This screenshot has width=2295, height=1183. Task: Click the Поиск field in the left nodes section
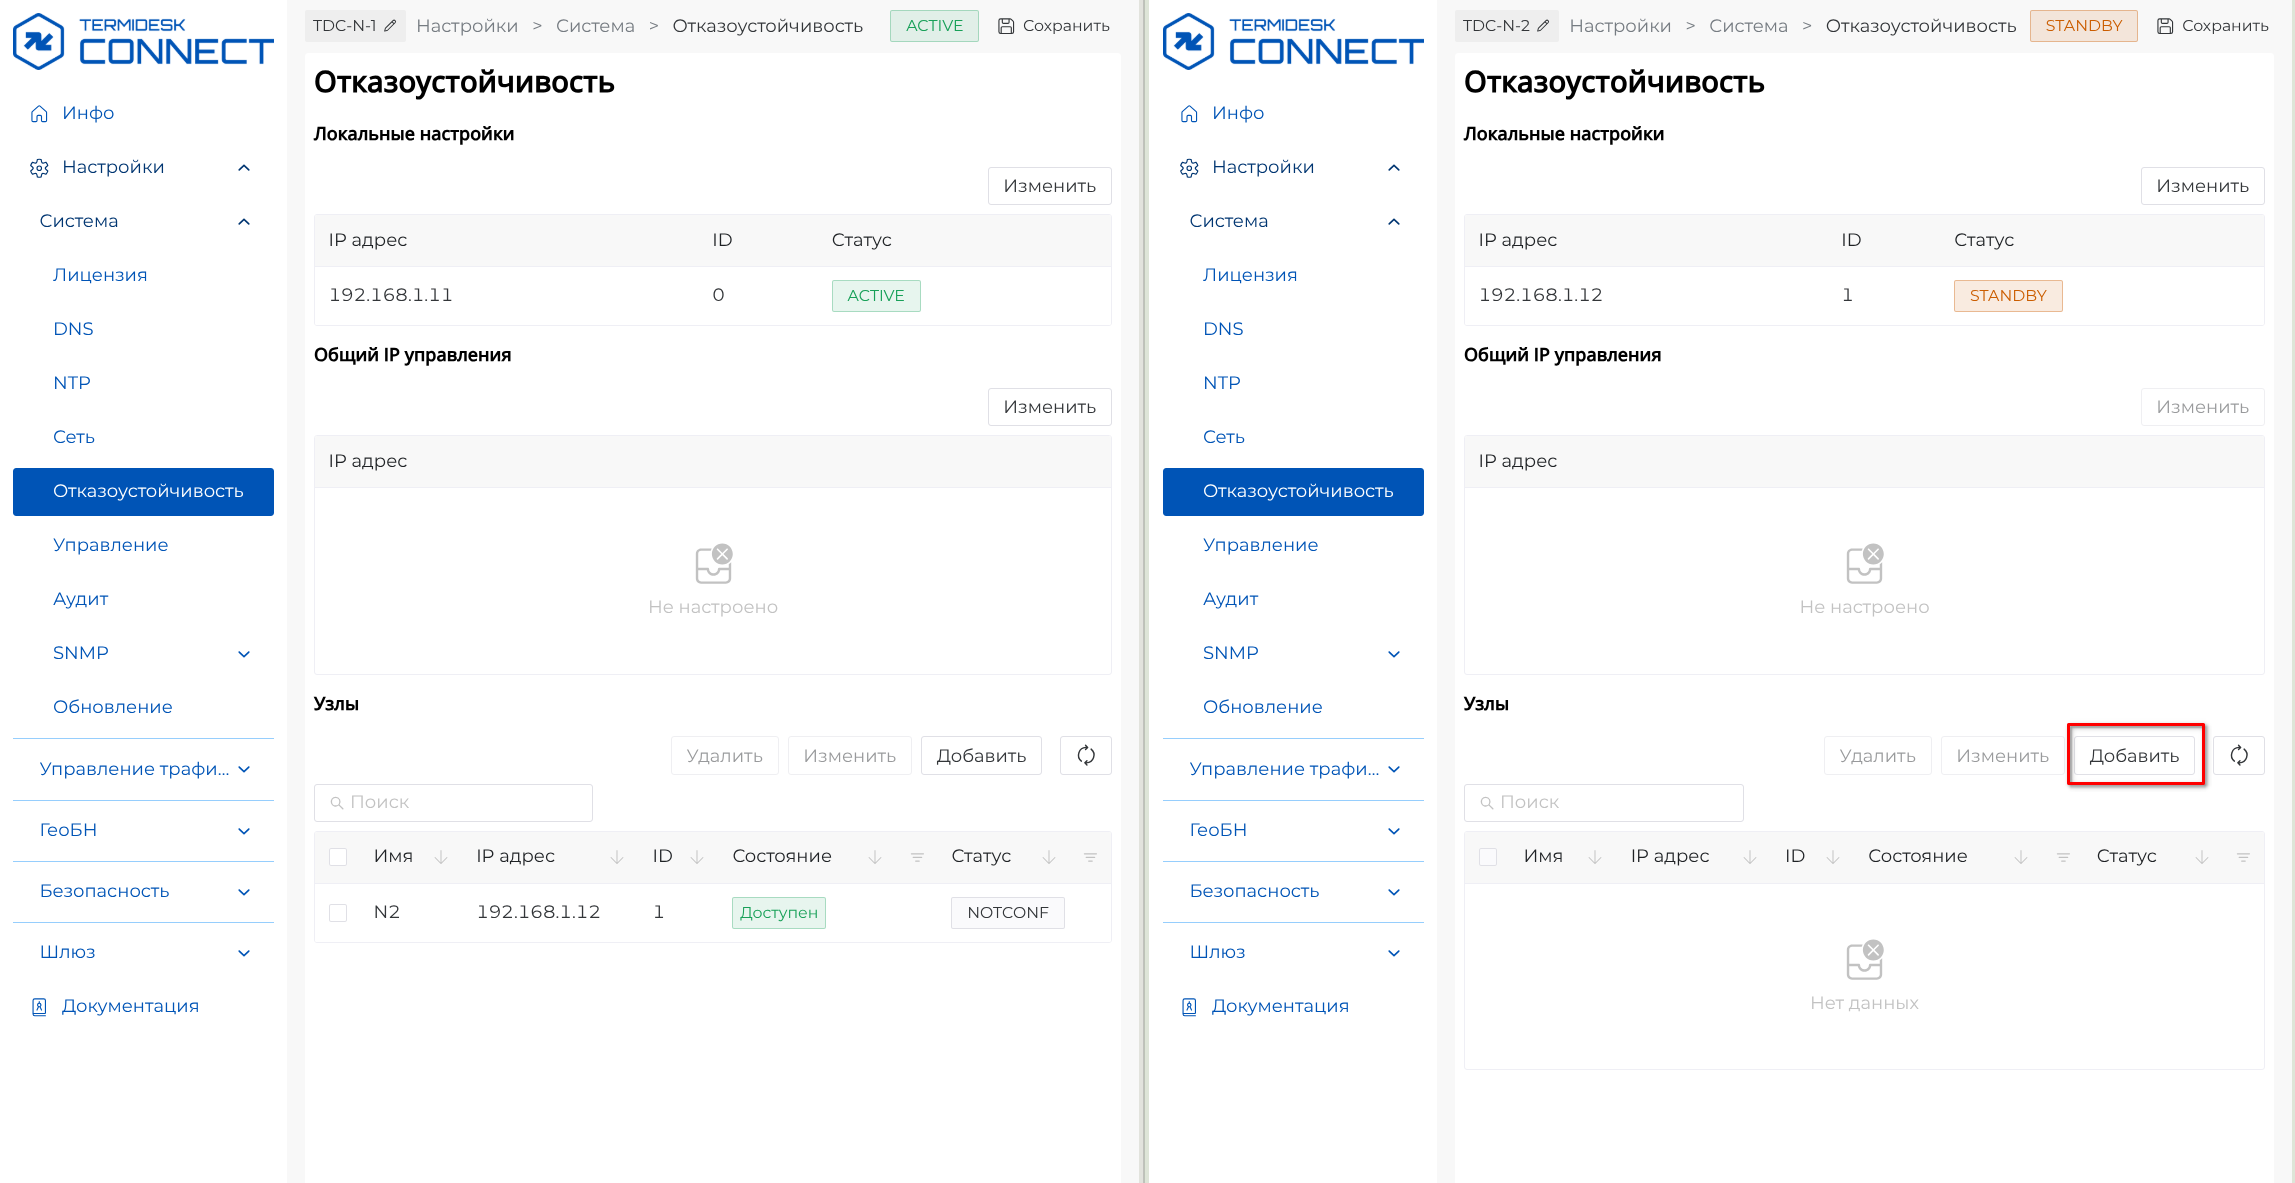tap(454, 802)
